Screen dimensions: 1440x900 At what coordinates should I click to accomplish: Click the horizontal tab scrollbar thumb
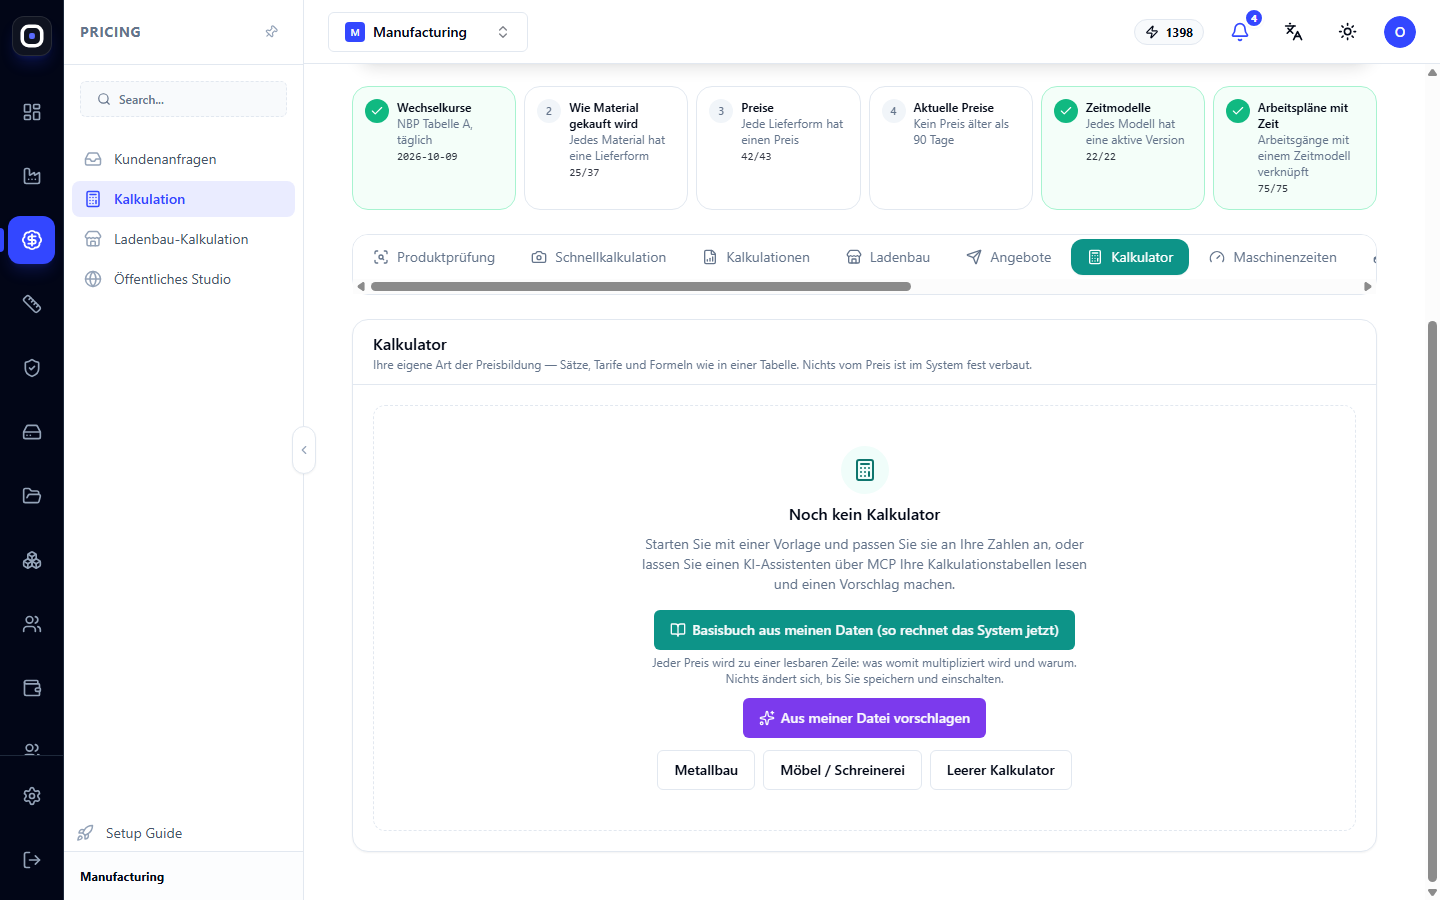click(641, 287)
